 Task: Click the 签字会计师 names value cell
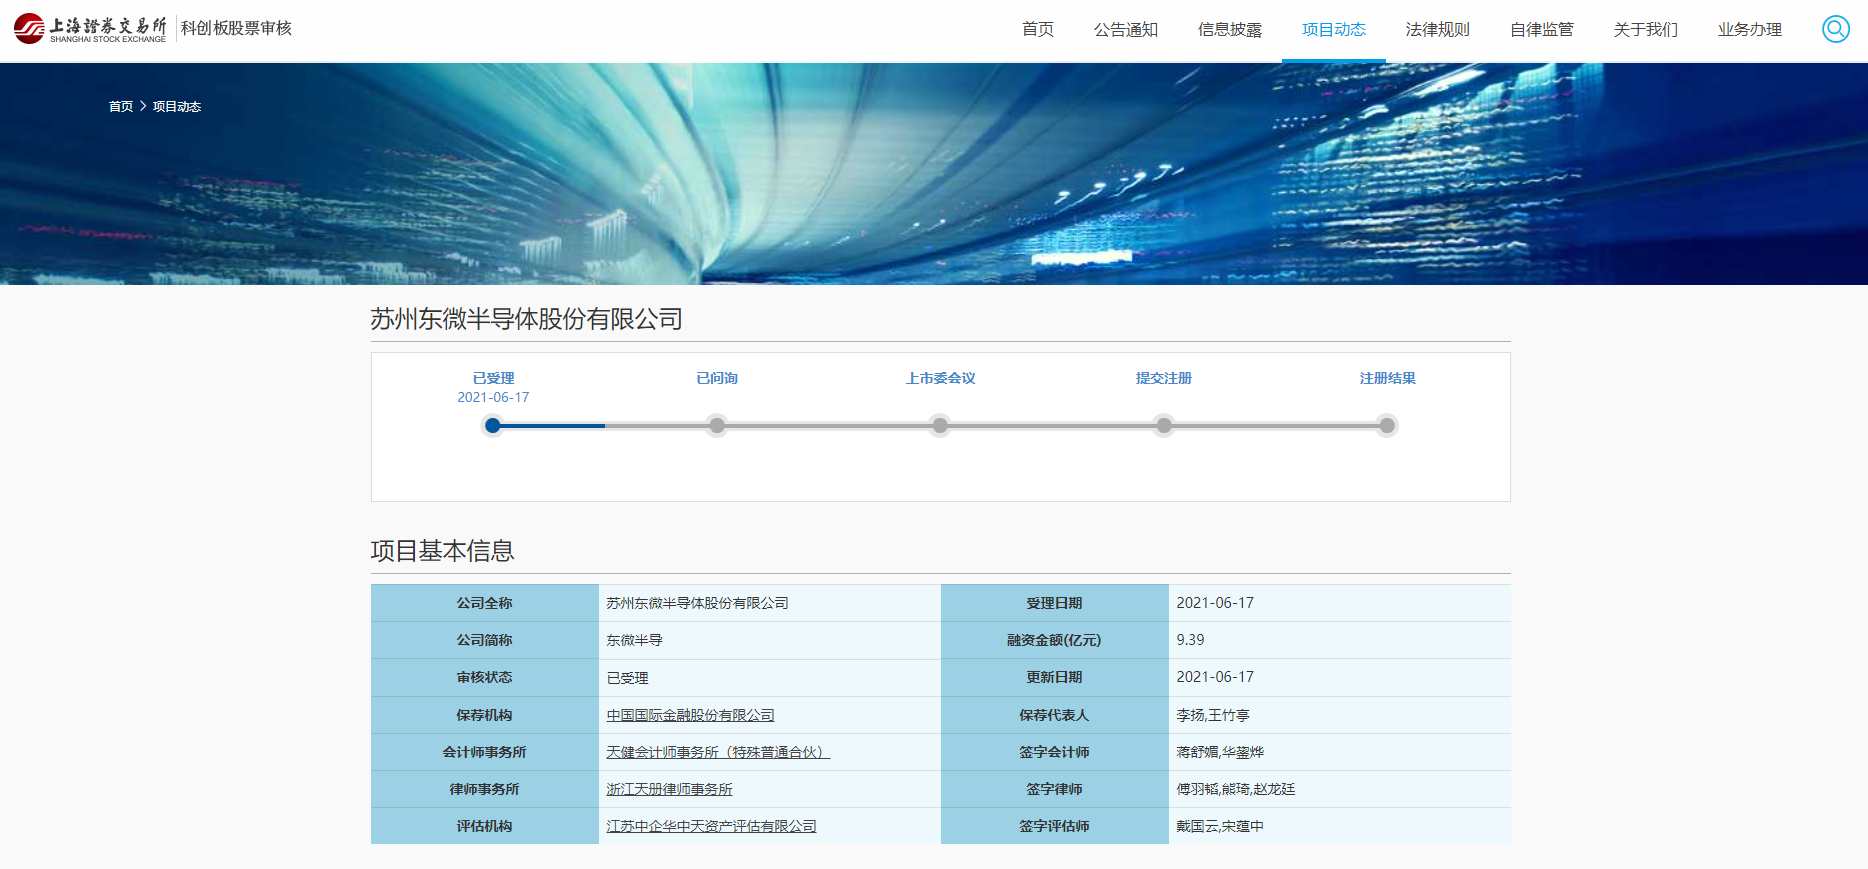pos(1339,752)
